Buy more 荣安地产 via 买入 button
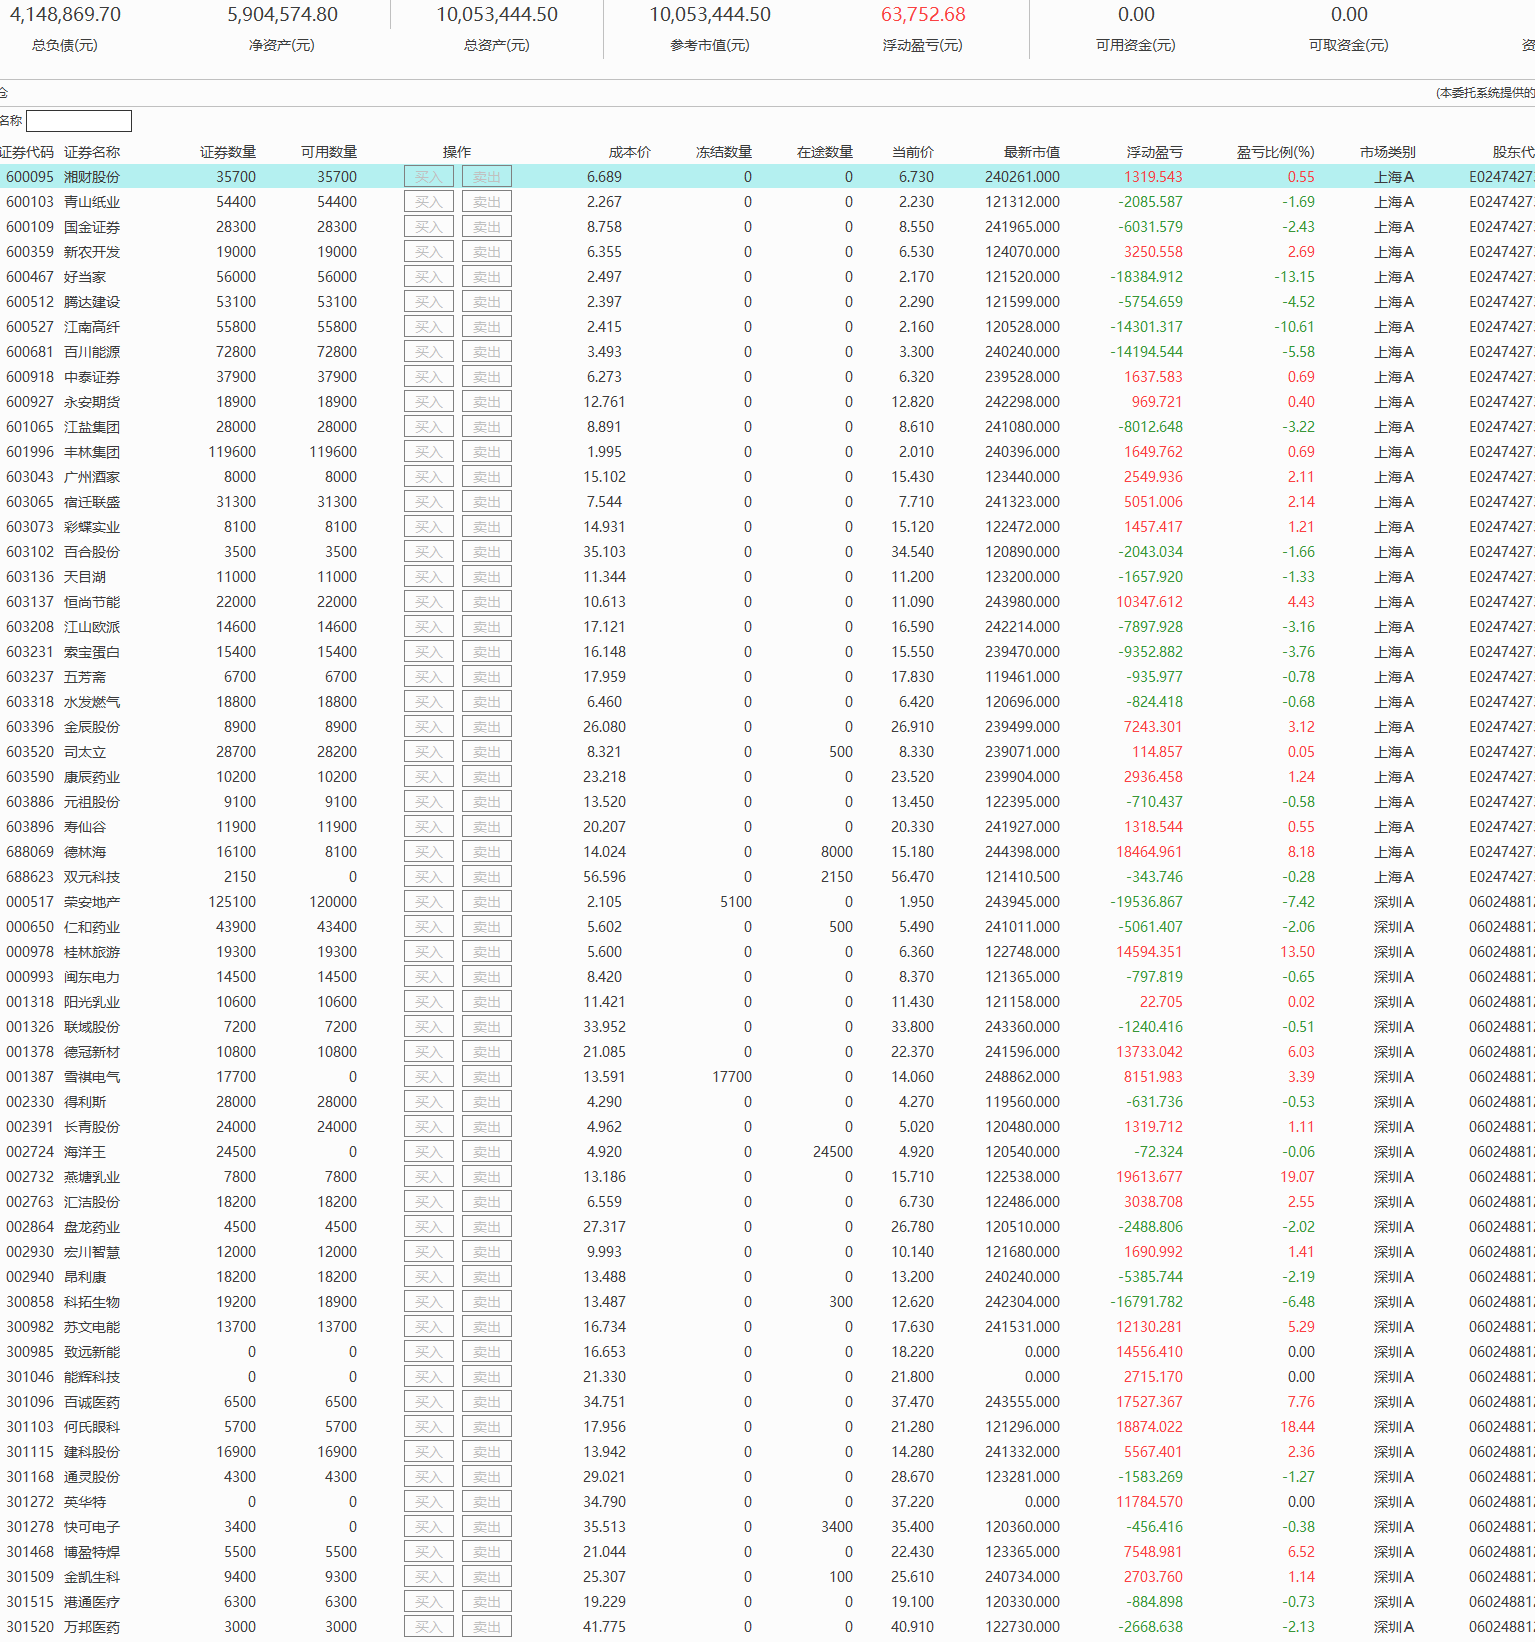 [x=428, y=902]
